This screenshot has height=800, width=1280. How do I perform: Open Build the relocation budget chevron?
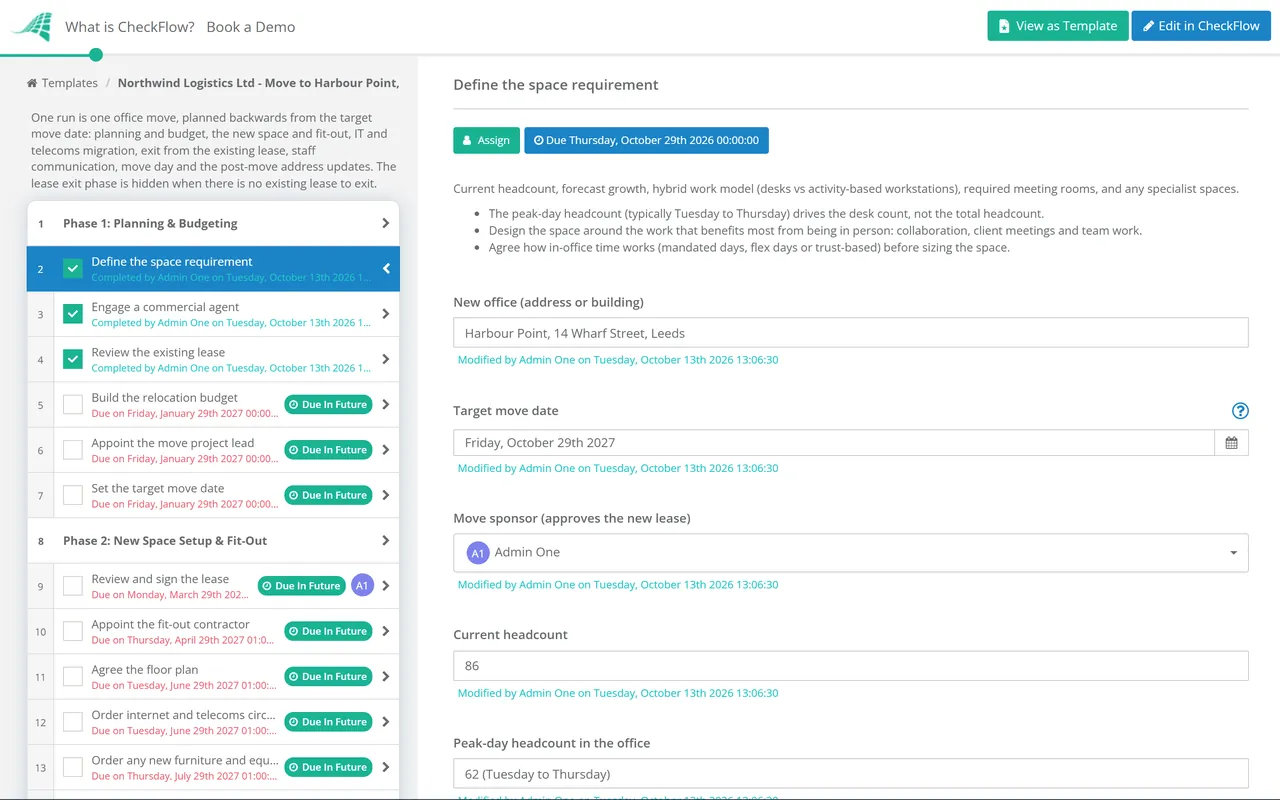pos(386,405)
